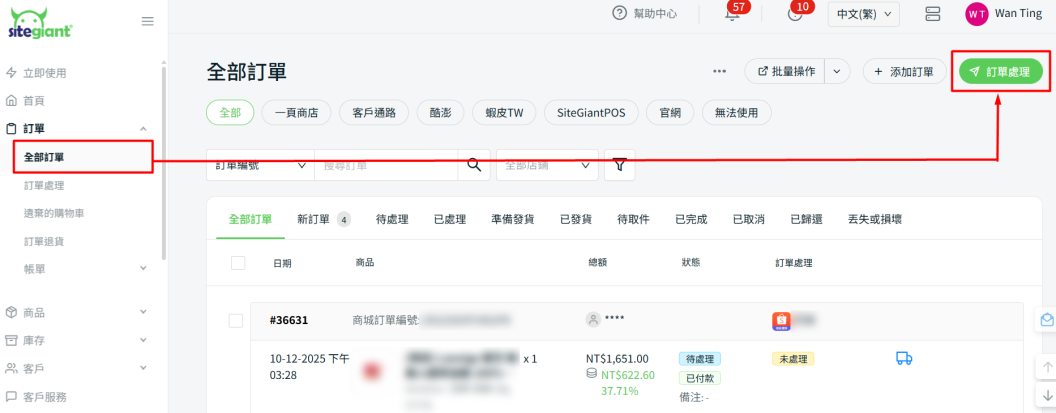Click the search magnifier icon
Image resolution: width=1056 pixels, height=413 pixels.
coord(473,165)
